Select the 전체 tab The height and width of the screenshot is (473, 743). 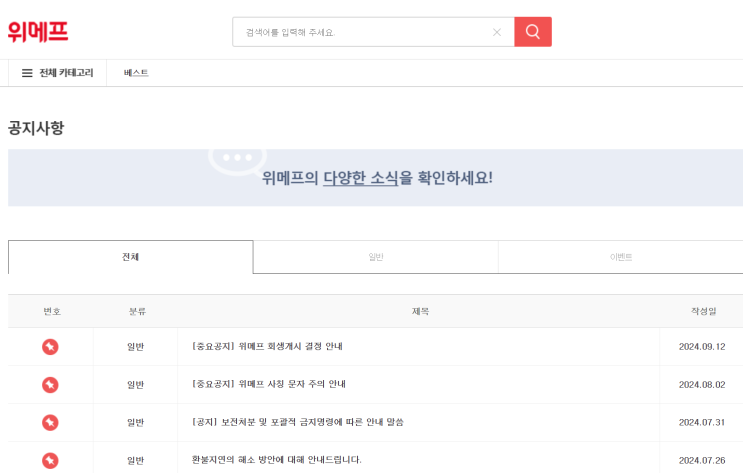[x=131, y=257]
